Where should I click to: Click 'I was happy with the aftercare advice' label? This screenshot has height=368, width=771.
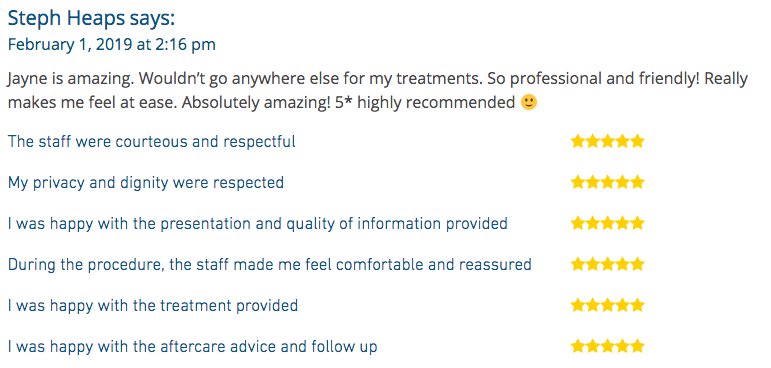(193, 347)
